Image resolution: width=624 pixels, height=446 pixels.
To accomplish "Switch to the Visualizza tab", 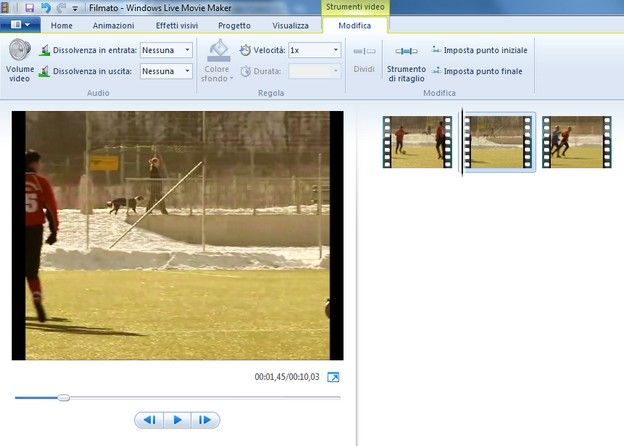I will pos(291,25).
